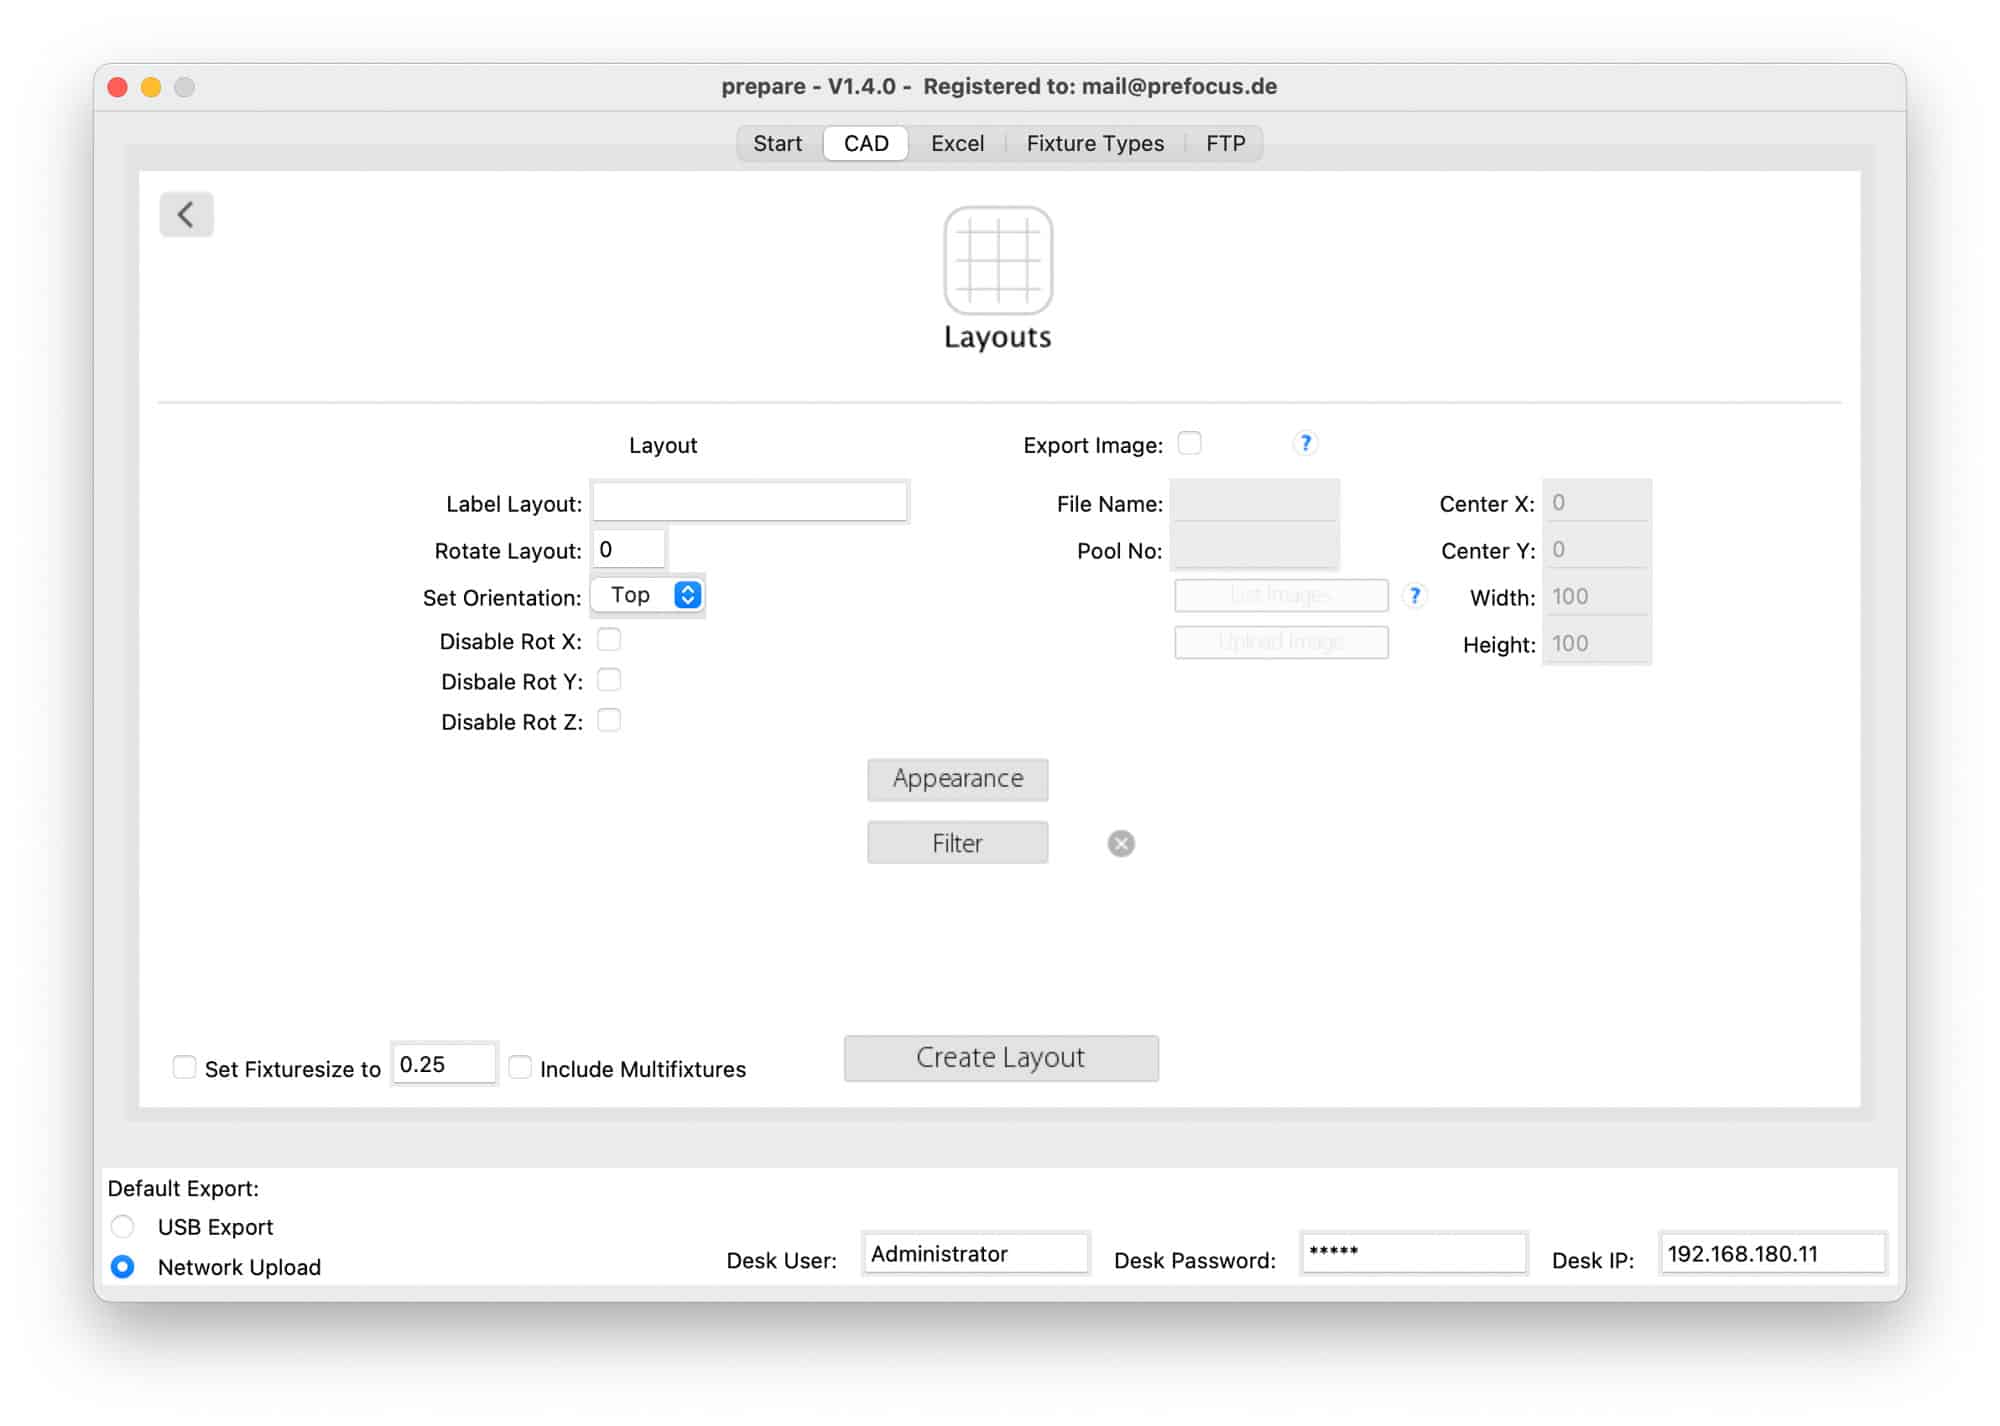Enable Set Fixturesize to checkbox
This screenshot has height=1426, width=2000.
coord(184,1067)
